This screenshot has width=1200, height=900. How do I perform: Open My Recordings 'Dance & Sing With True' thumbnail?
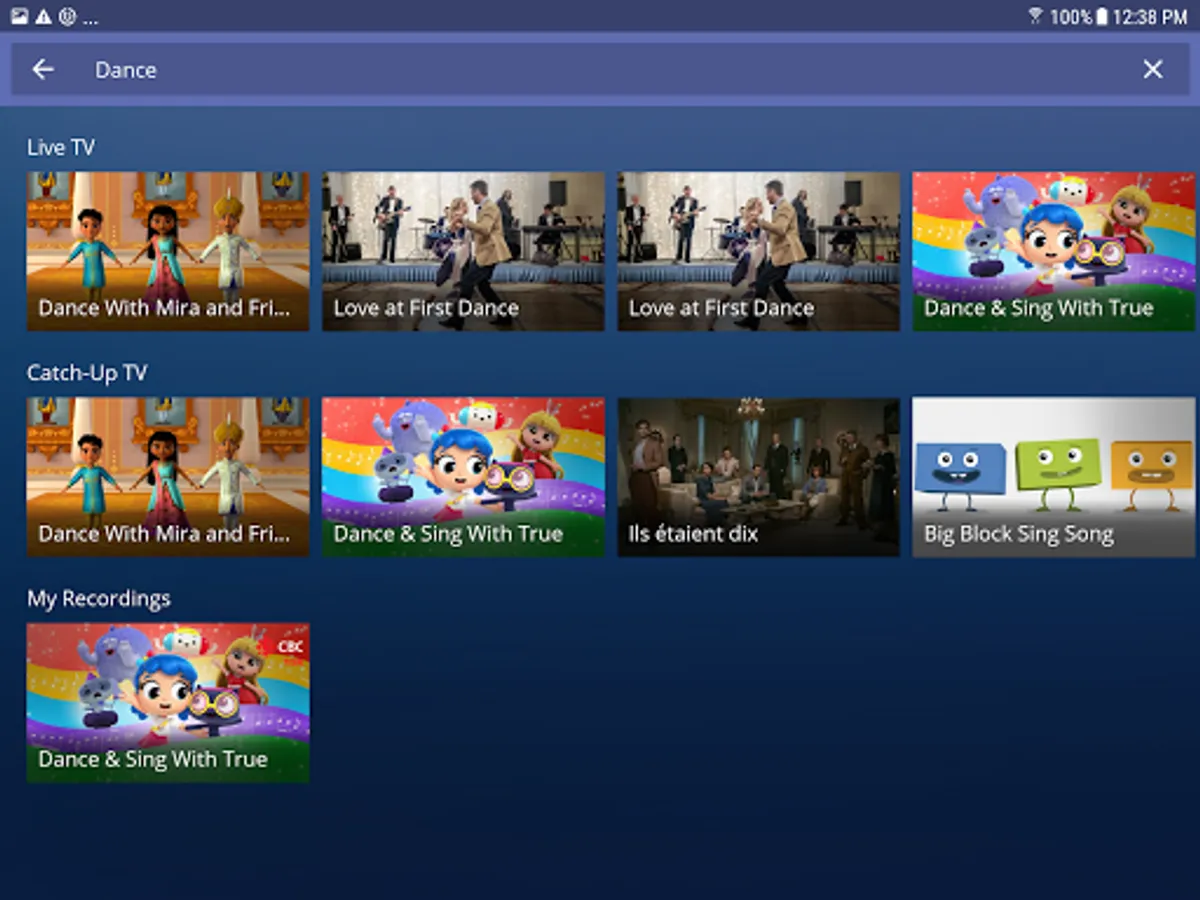point(168,703)
